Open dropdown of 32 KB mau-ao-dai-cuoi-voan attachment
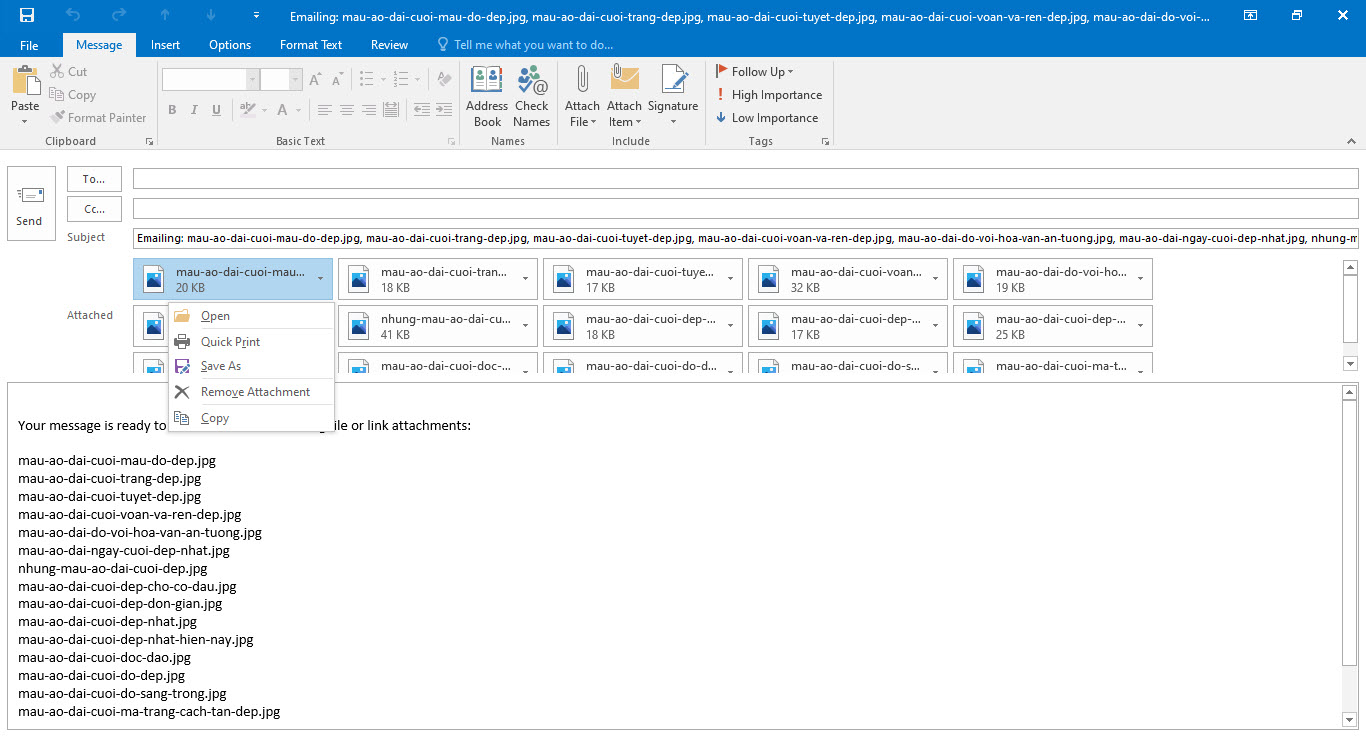Viewport: 1366px width, 738px height. coord(936,279)
